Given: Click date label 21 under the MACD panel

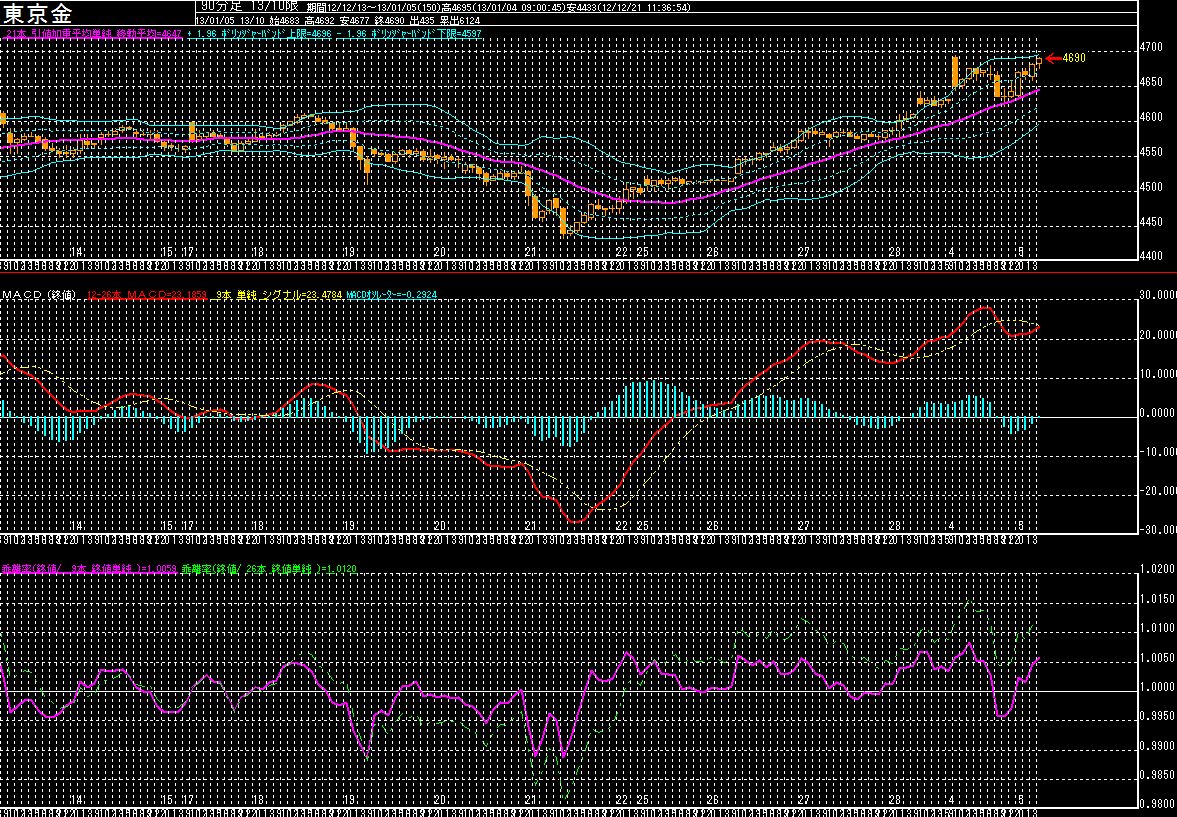Looking at the screenshot, I should click(531, 526).
